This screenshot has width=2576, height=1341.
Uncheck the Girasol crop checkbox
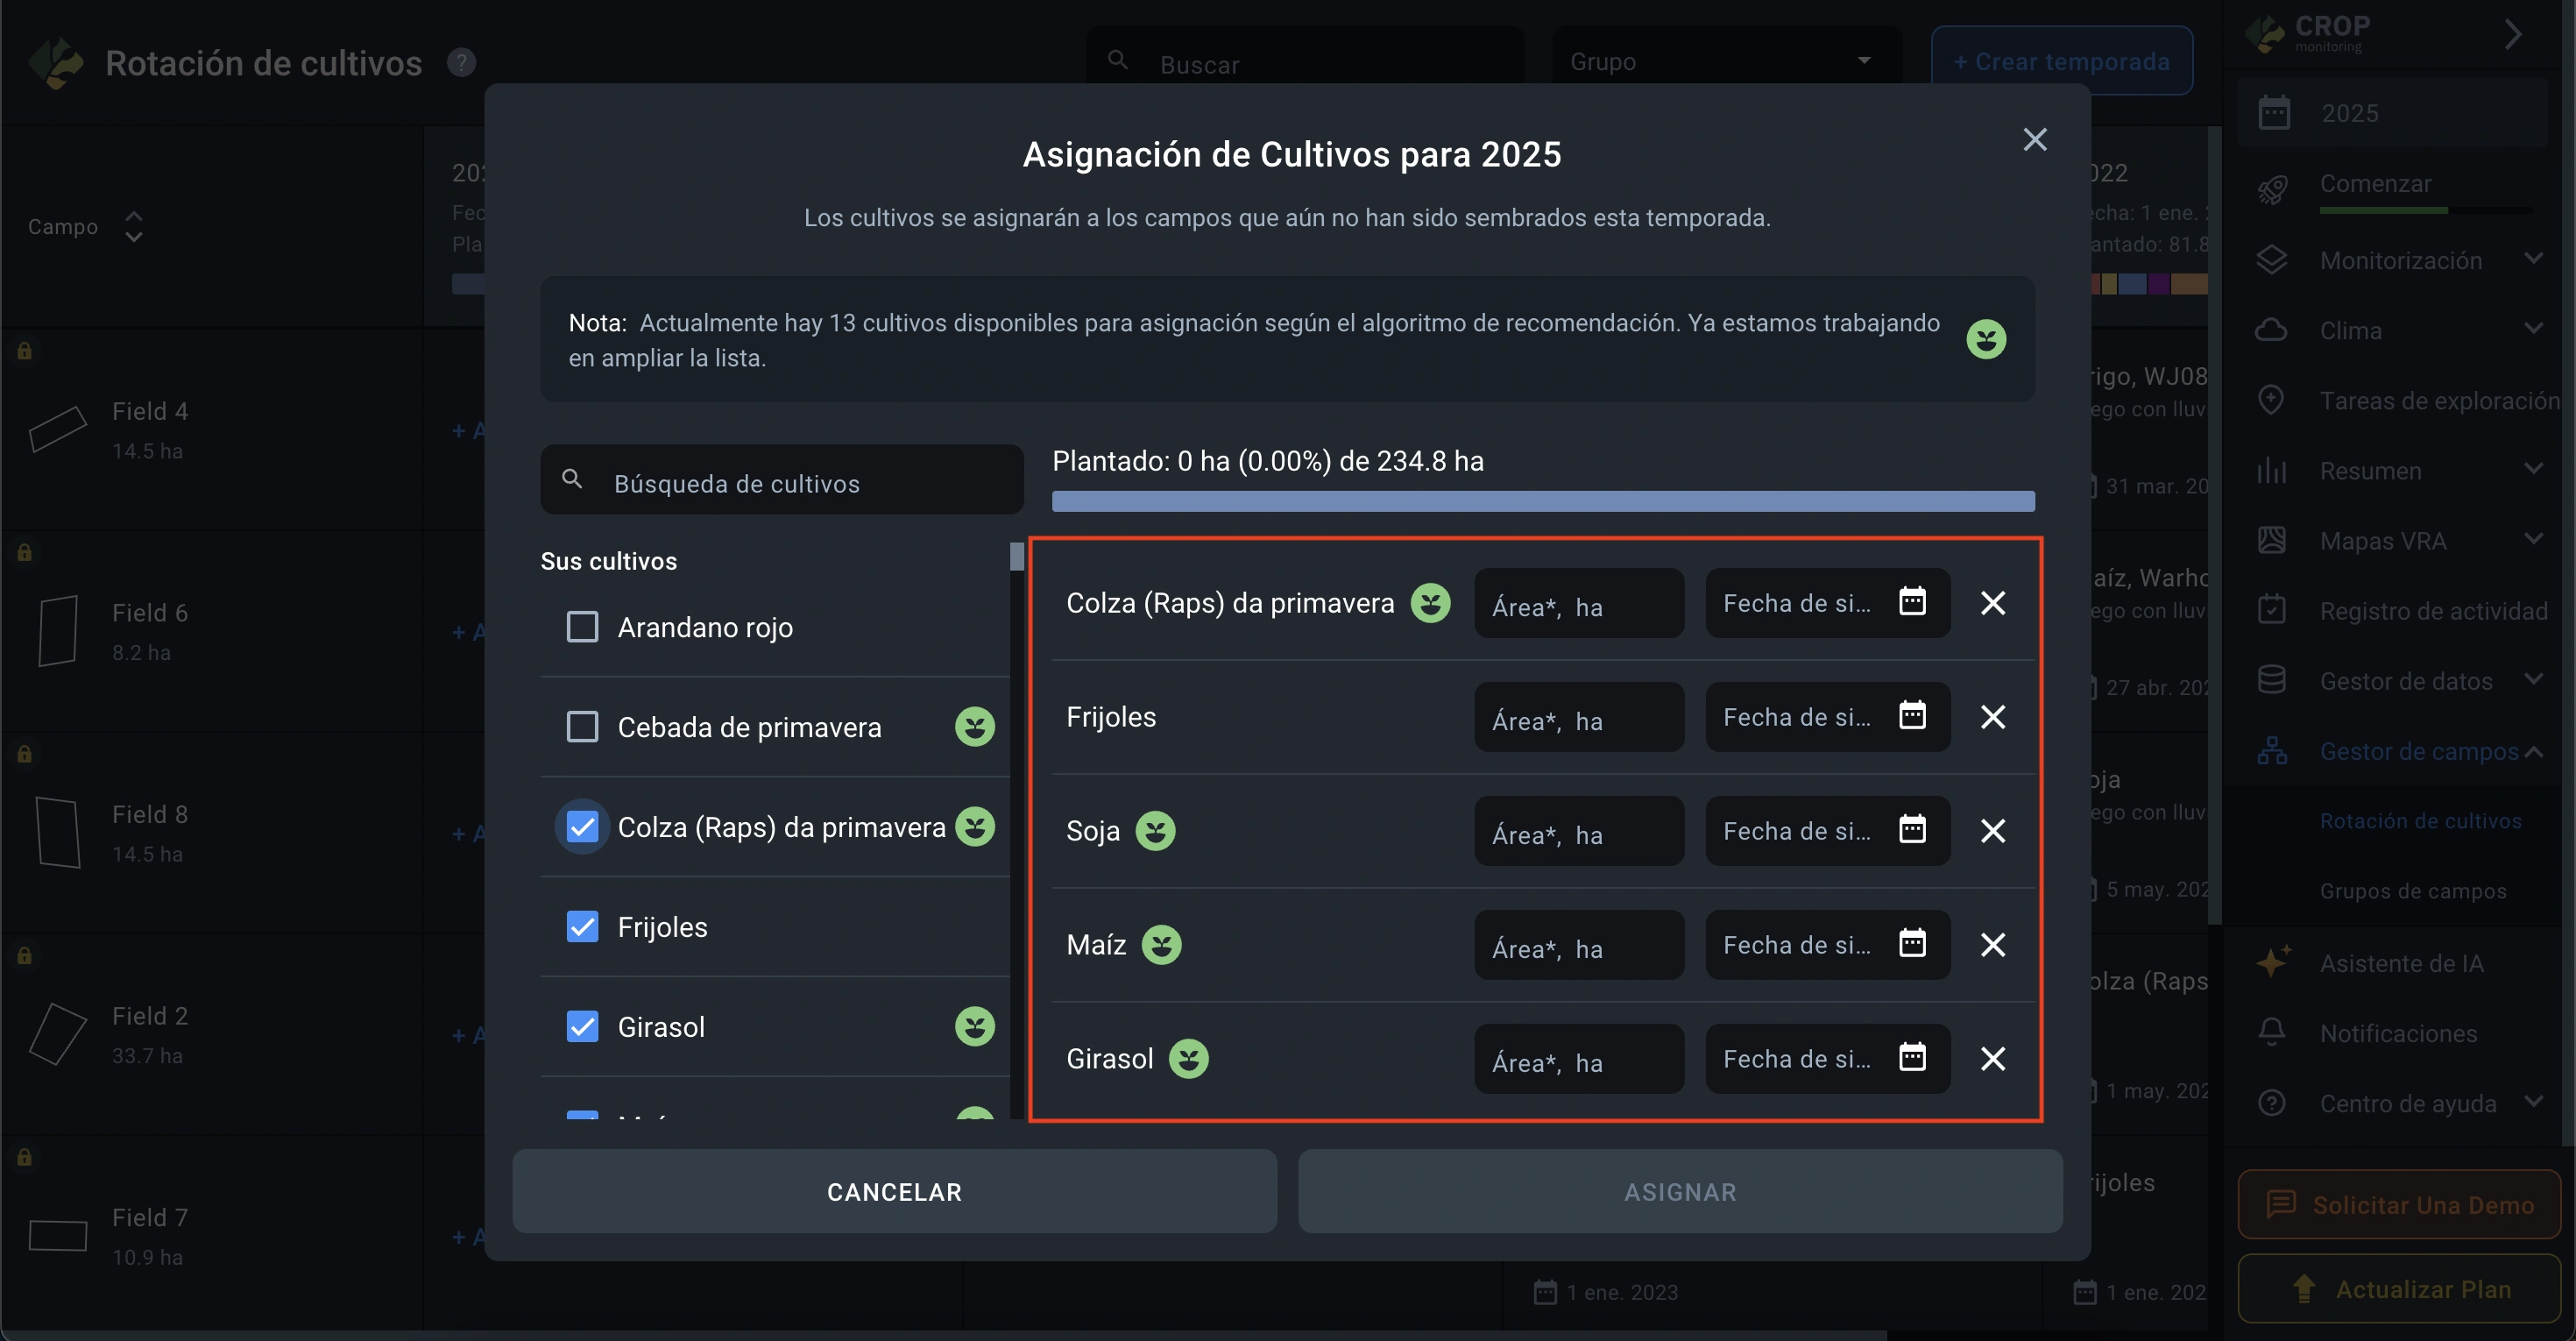tap(582, 1026)
